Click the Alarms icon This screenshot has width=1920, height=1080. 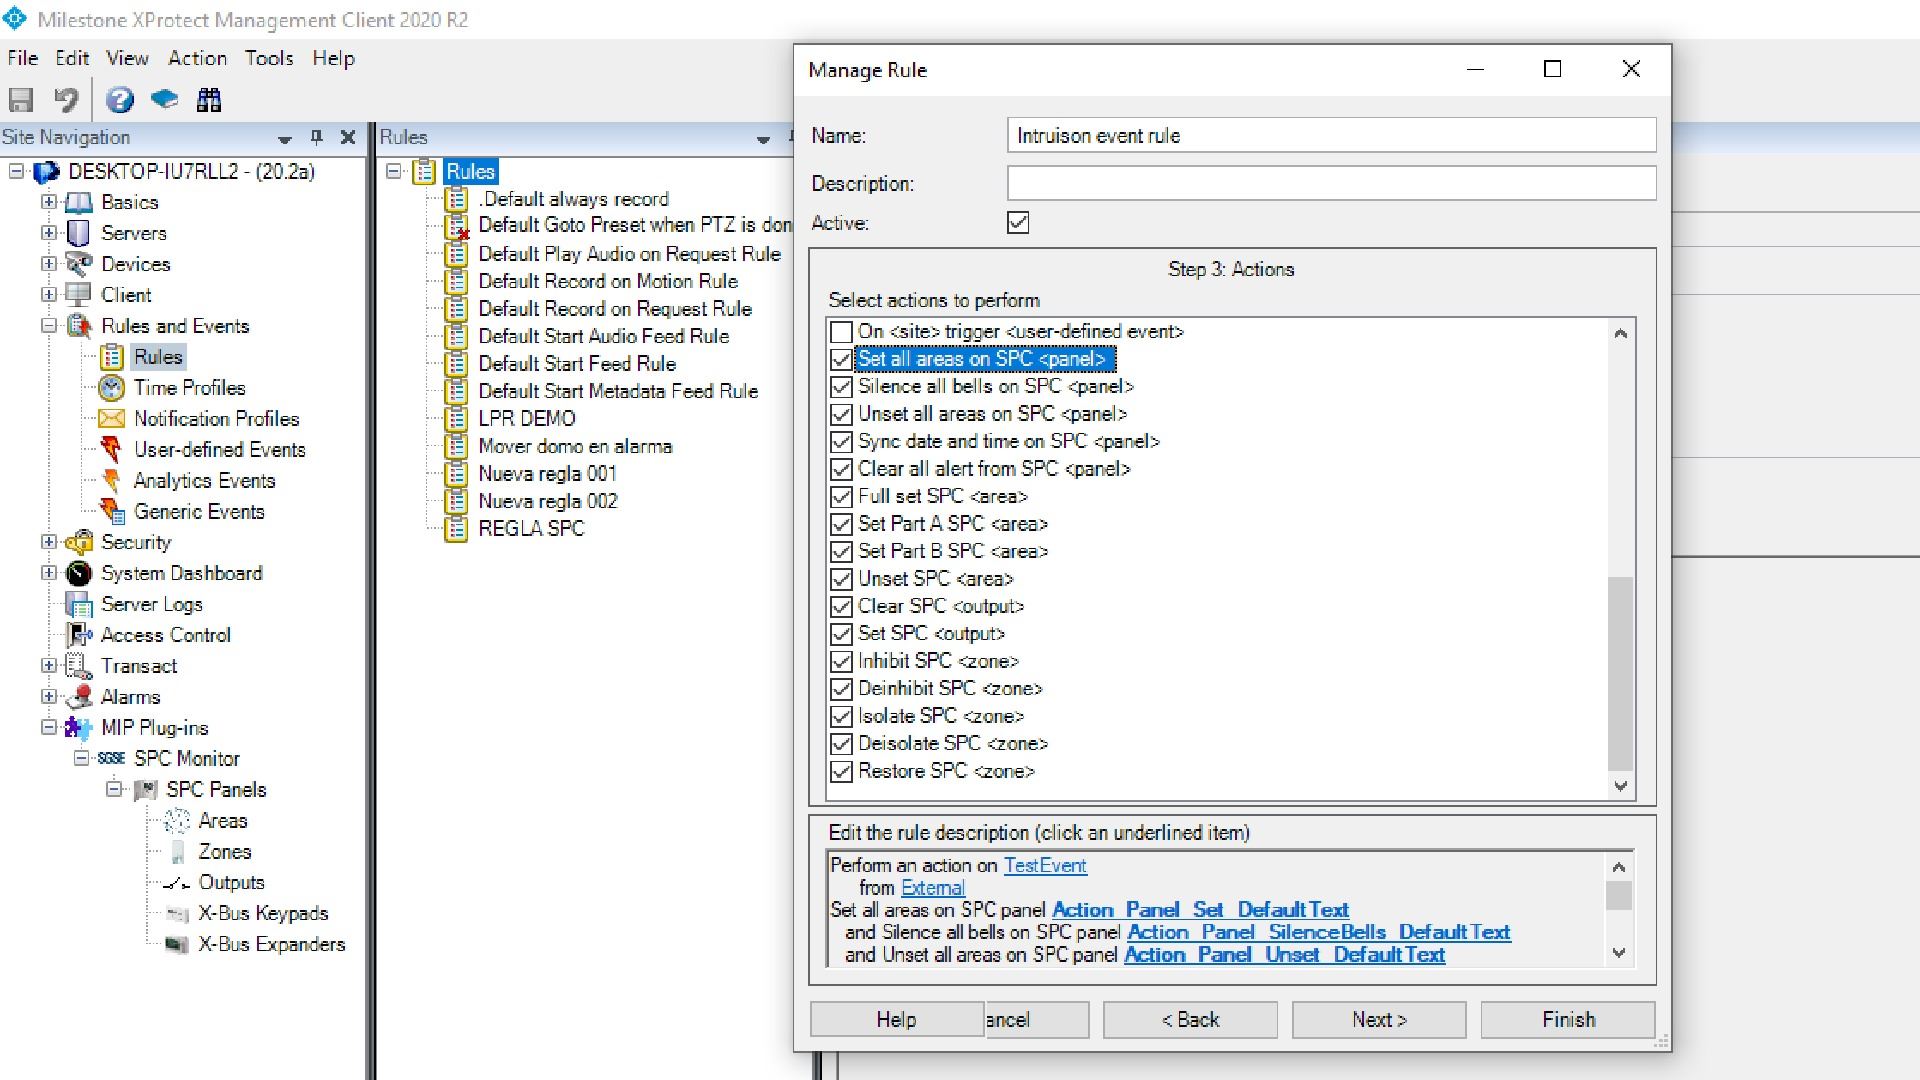pos(79,698)
